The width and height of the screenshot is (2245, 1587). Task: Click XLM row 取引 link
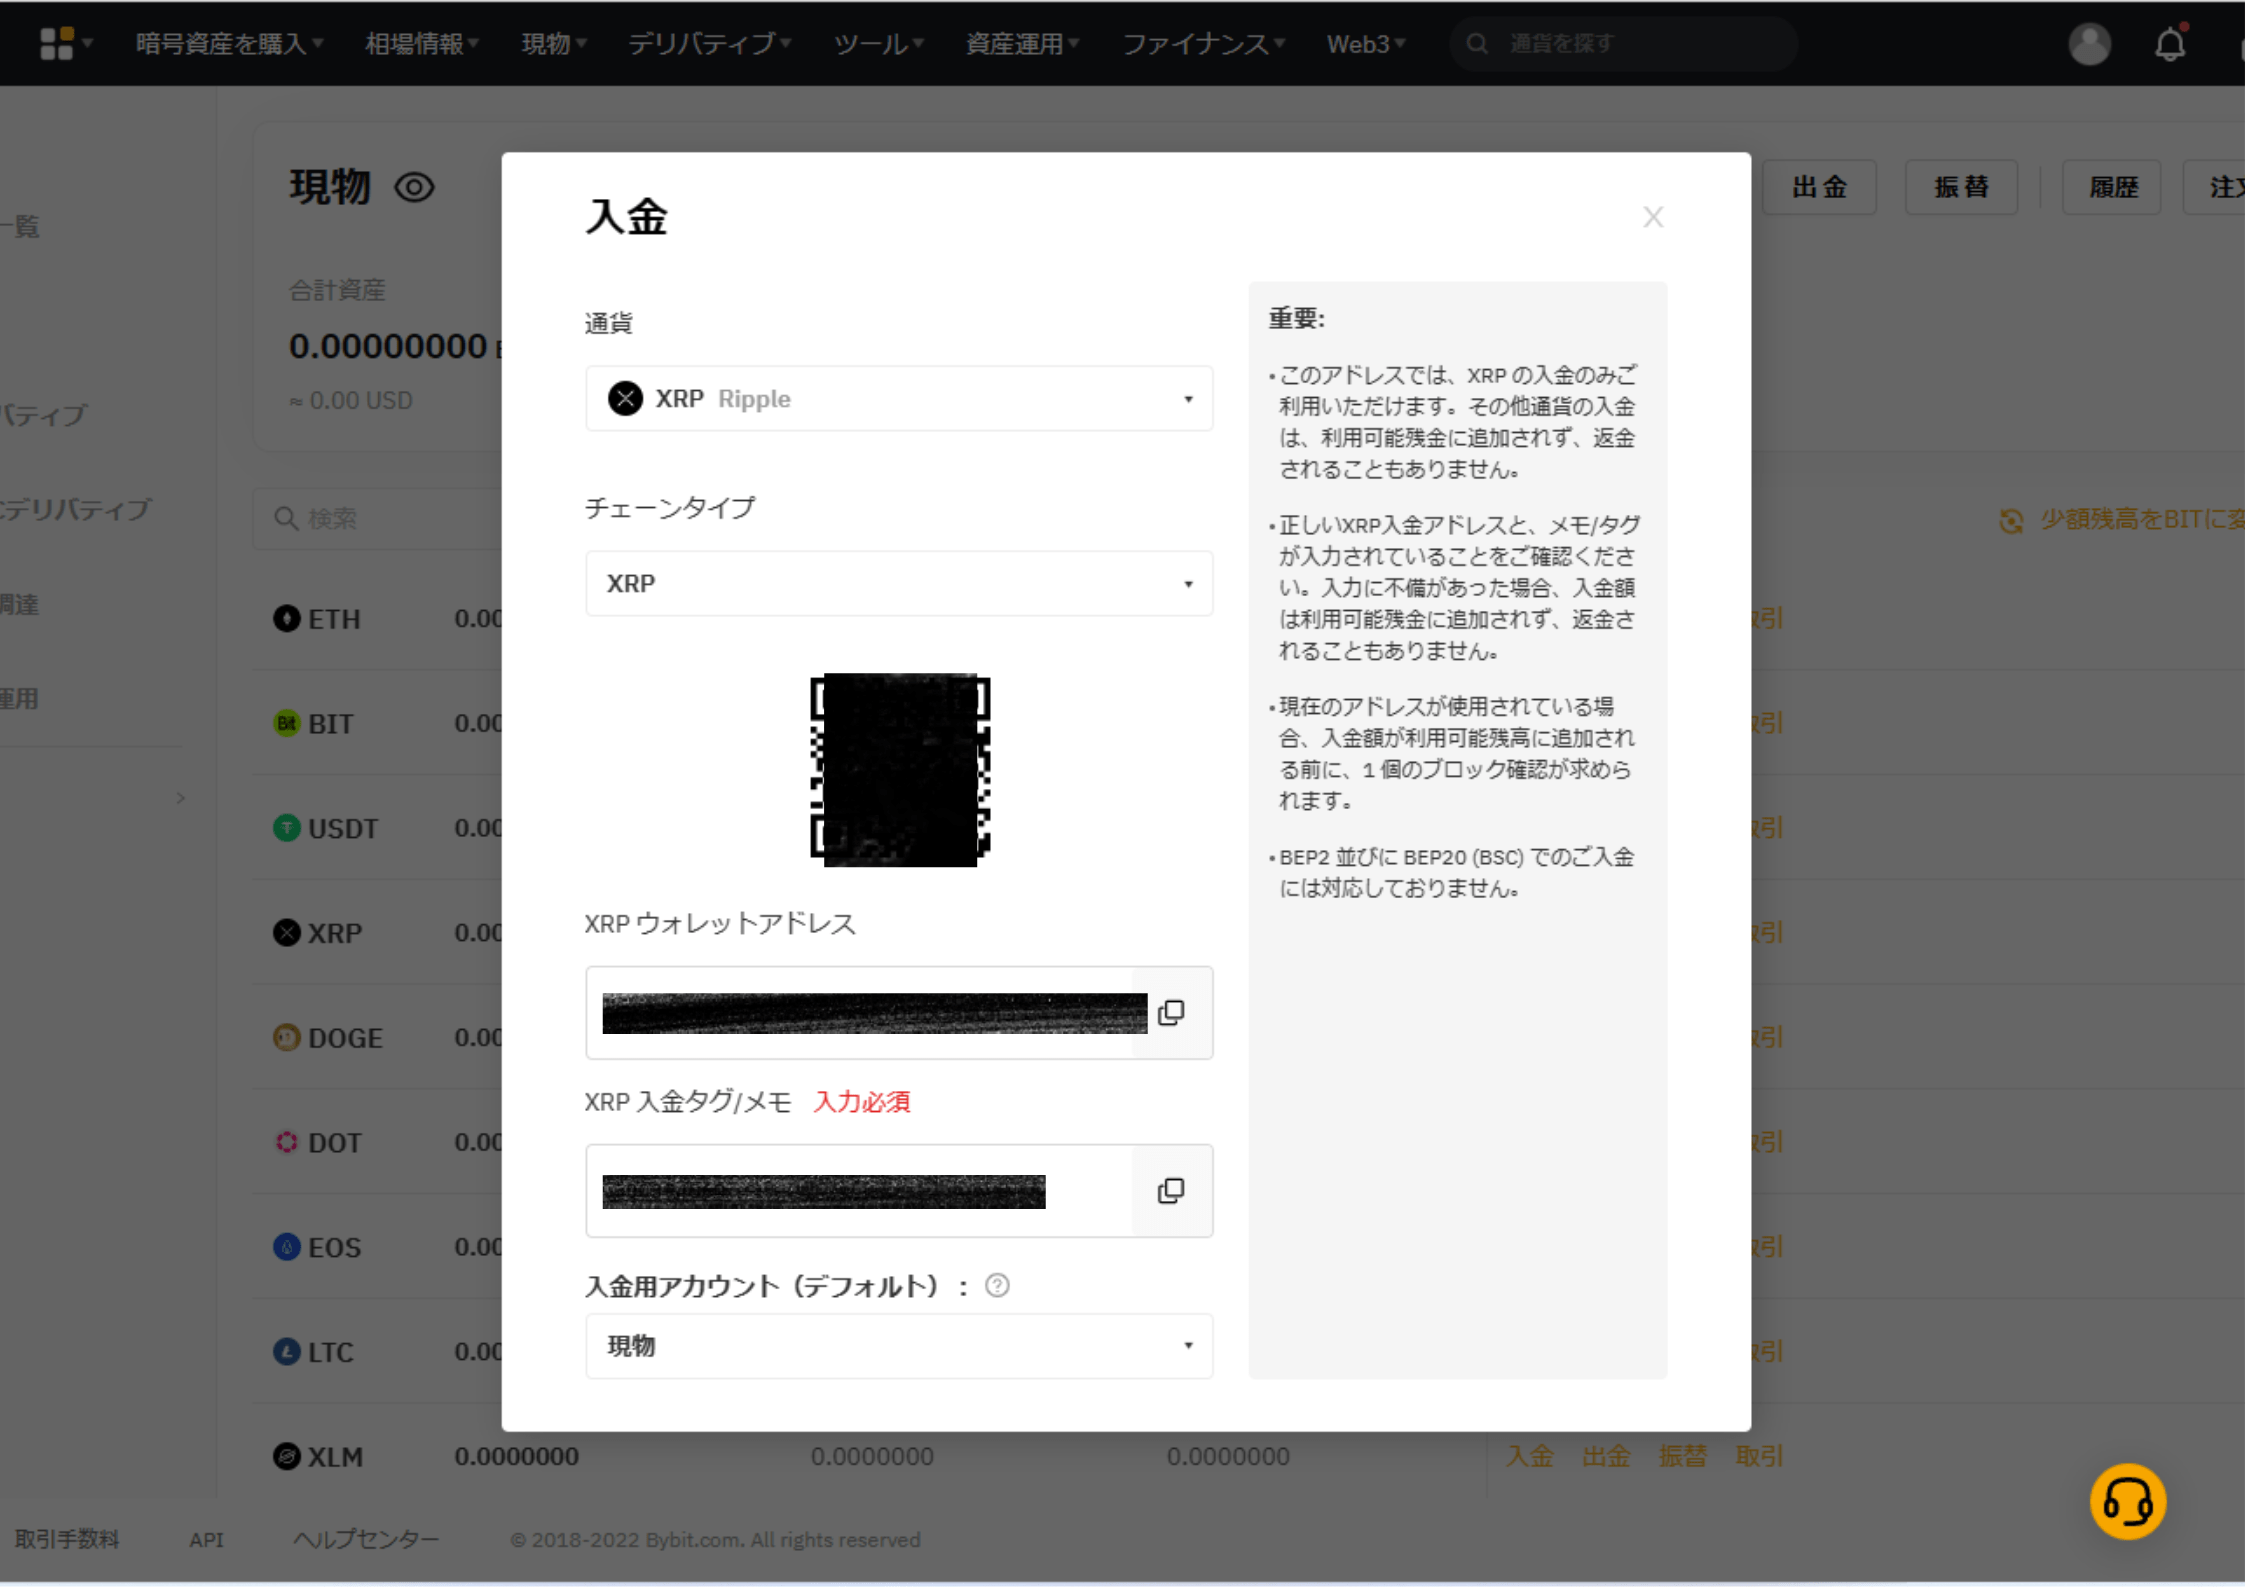pos(1759,1456)
